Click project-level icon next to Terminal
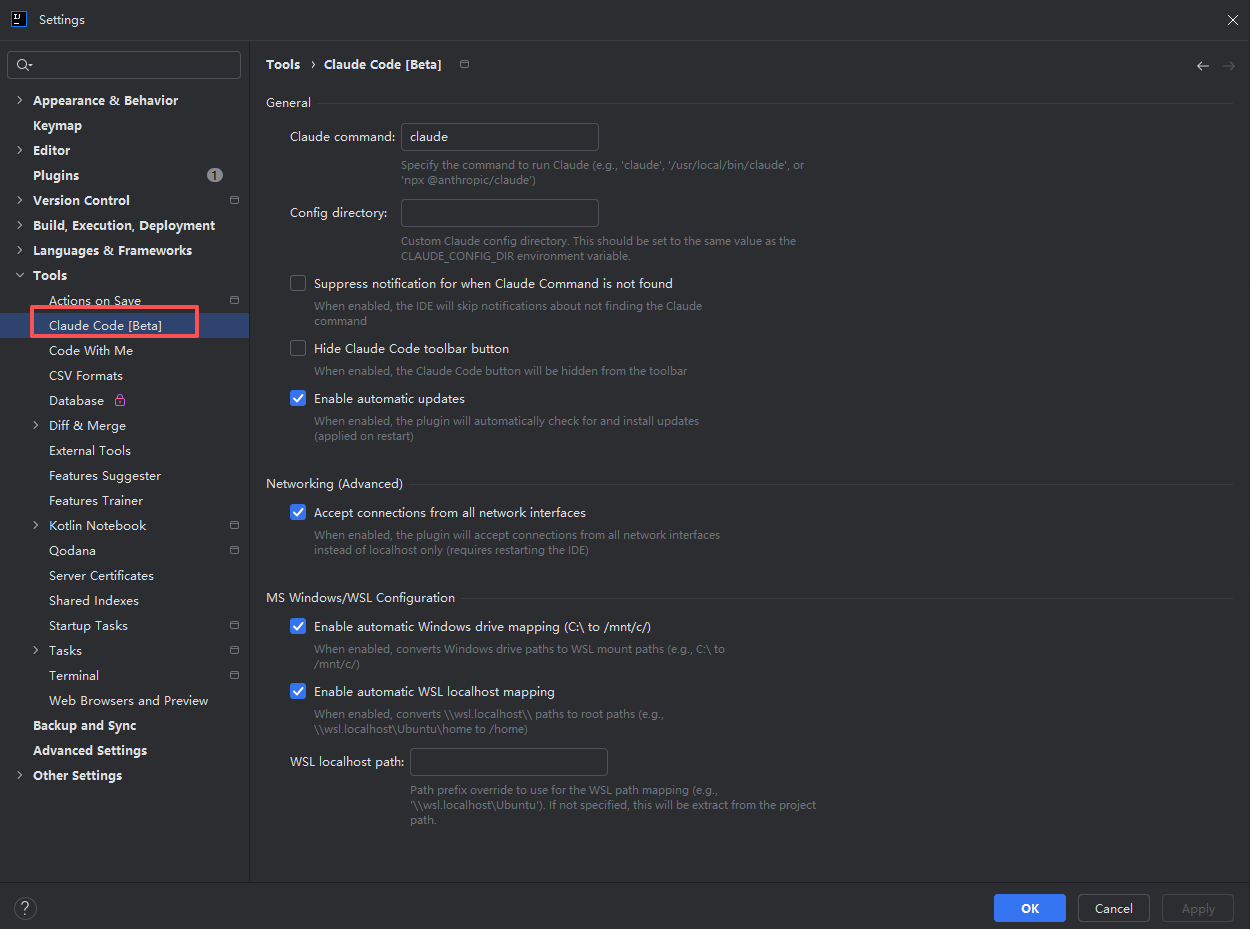The height and width of the screenshot is (929, 1250). tap(234, 675)
